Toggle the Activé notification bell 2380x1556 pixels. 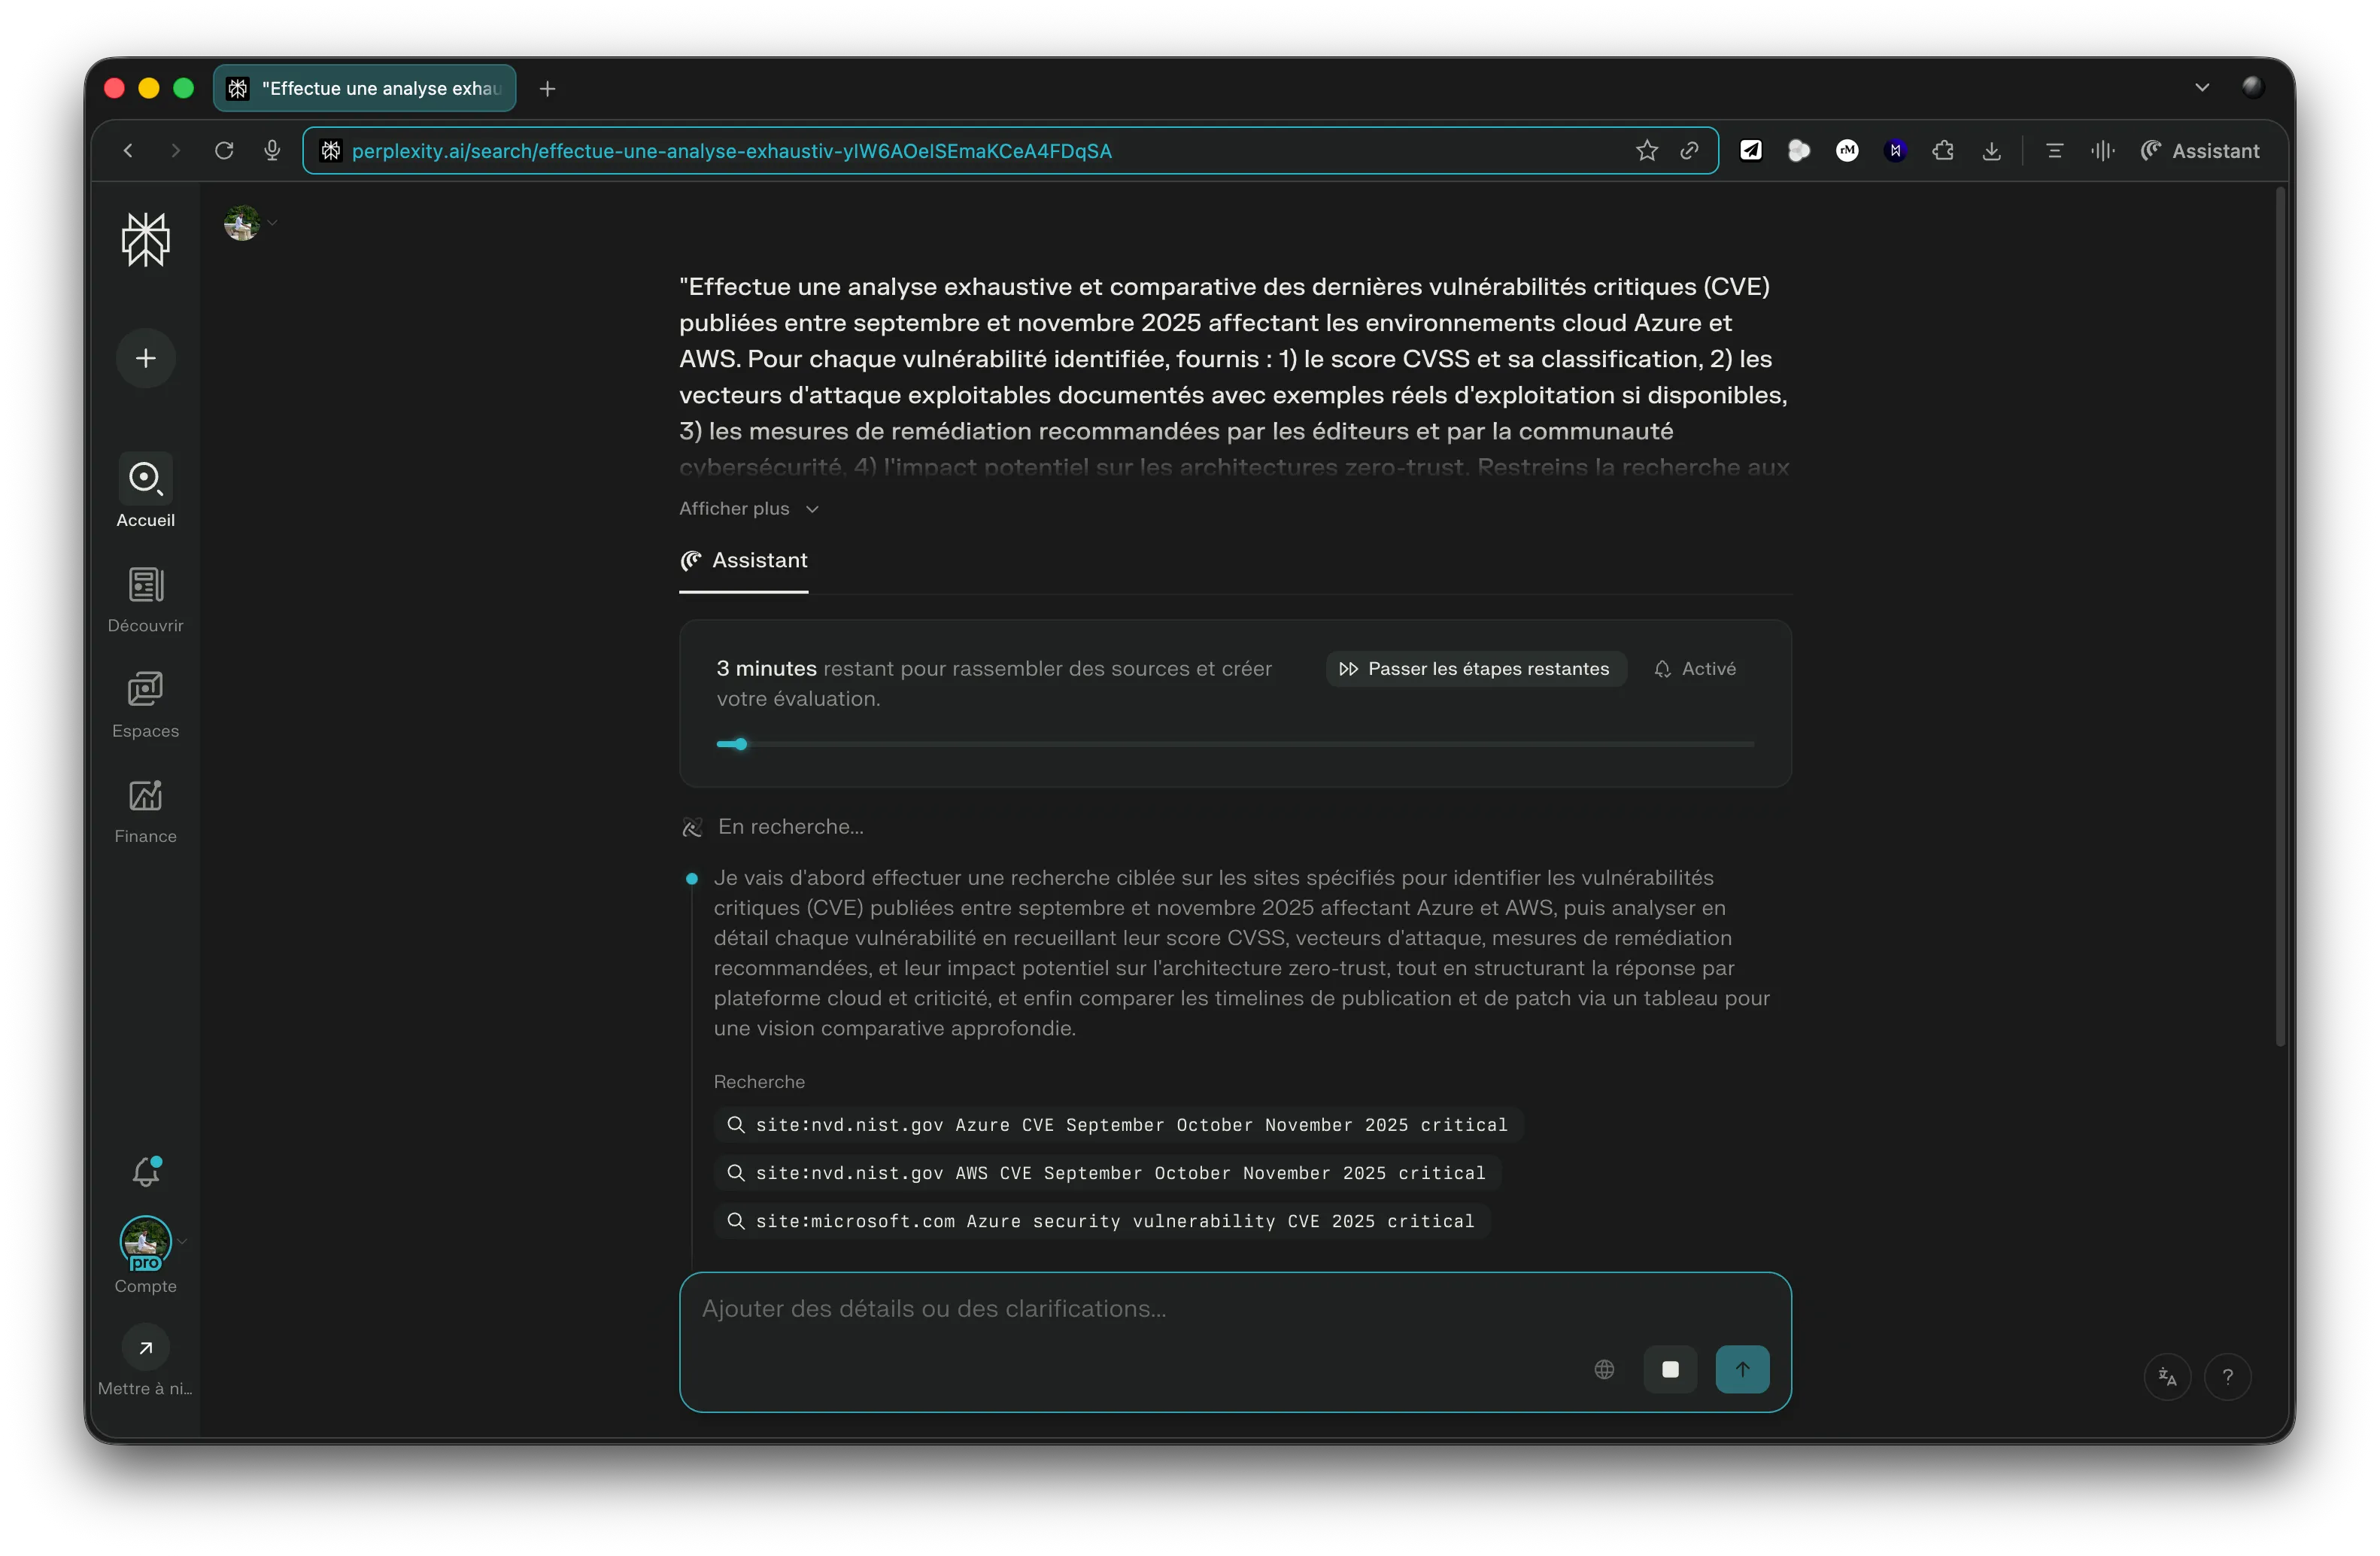(1695, 669)
